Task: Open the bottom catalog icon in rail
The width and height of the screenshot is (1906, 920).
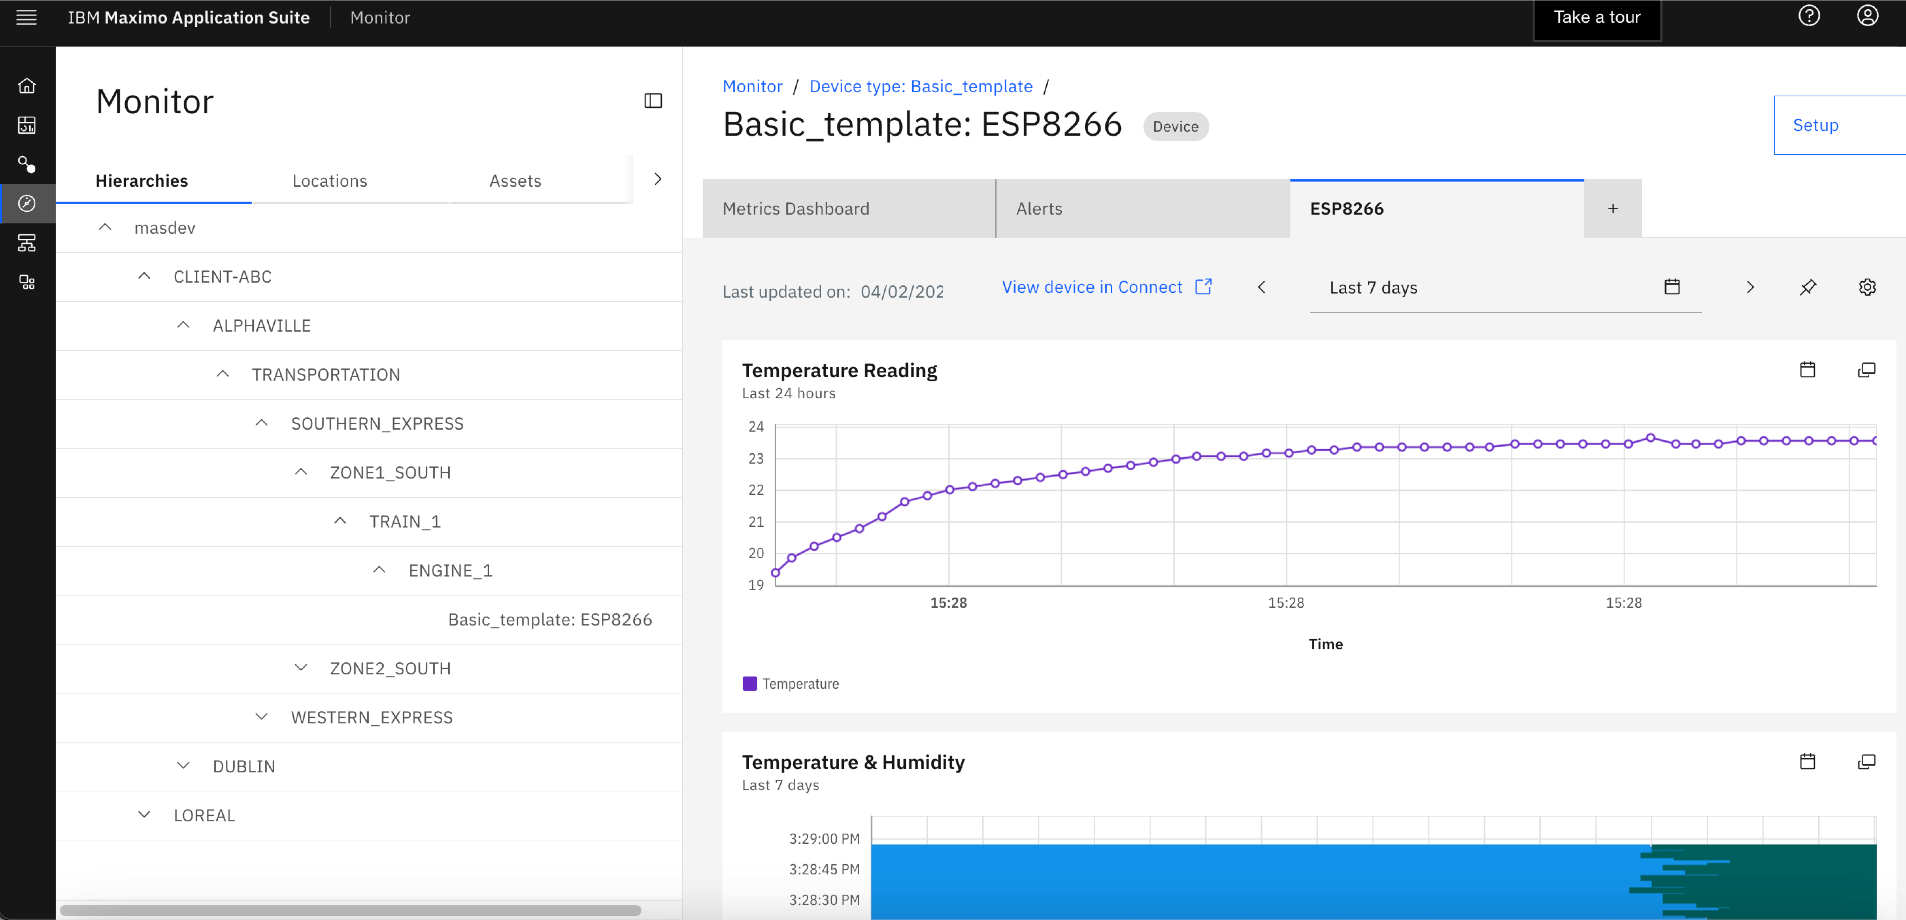Action: coord(27,283)
